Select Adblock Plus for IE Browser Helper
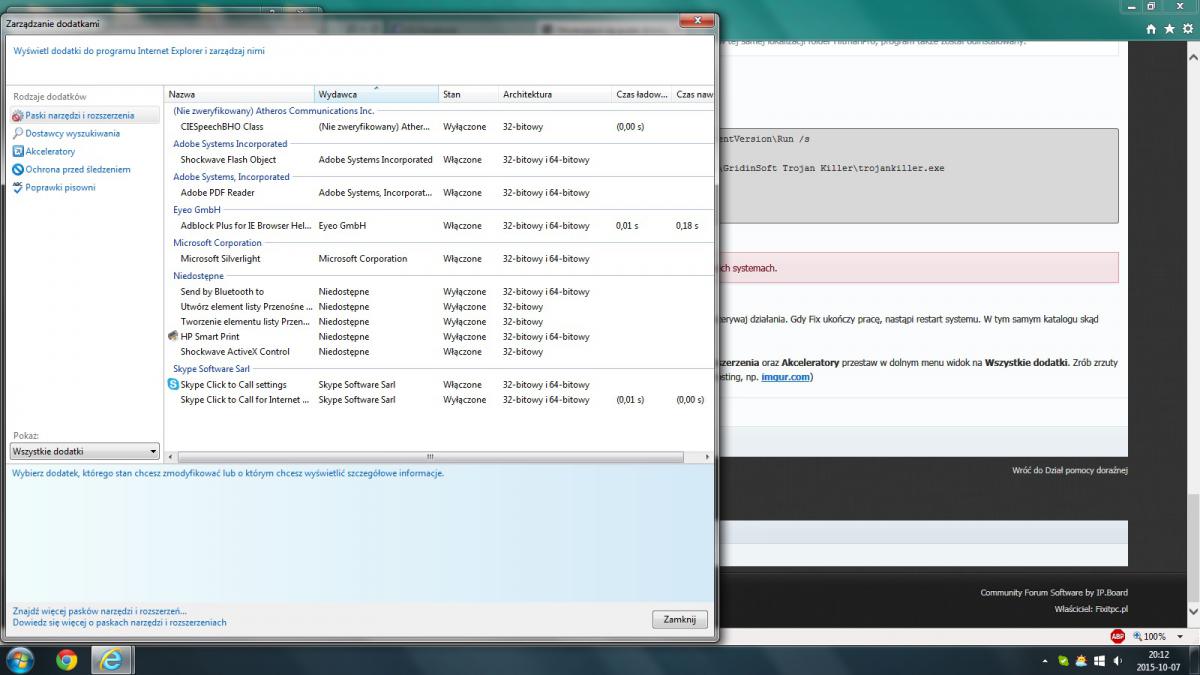This screenshot has width=1200, height=675. point(439,226)
